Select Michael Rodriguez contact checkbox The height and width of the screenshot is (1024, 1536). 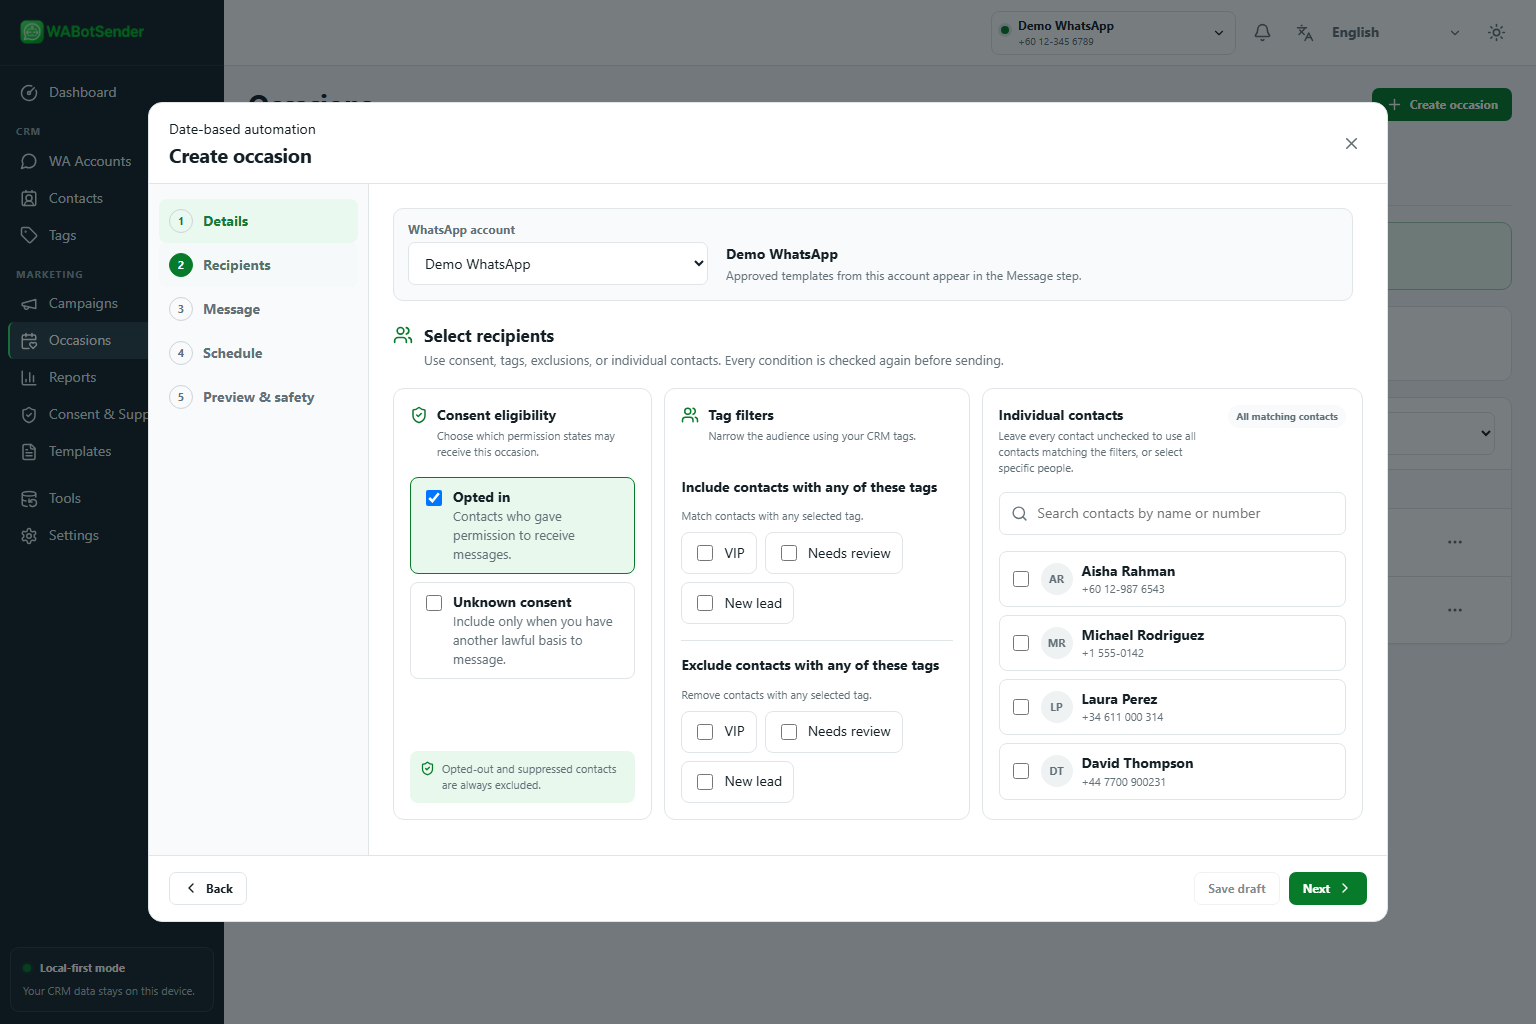pos(1021,643)
